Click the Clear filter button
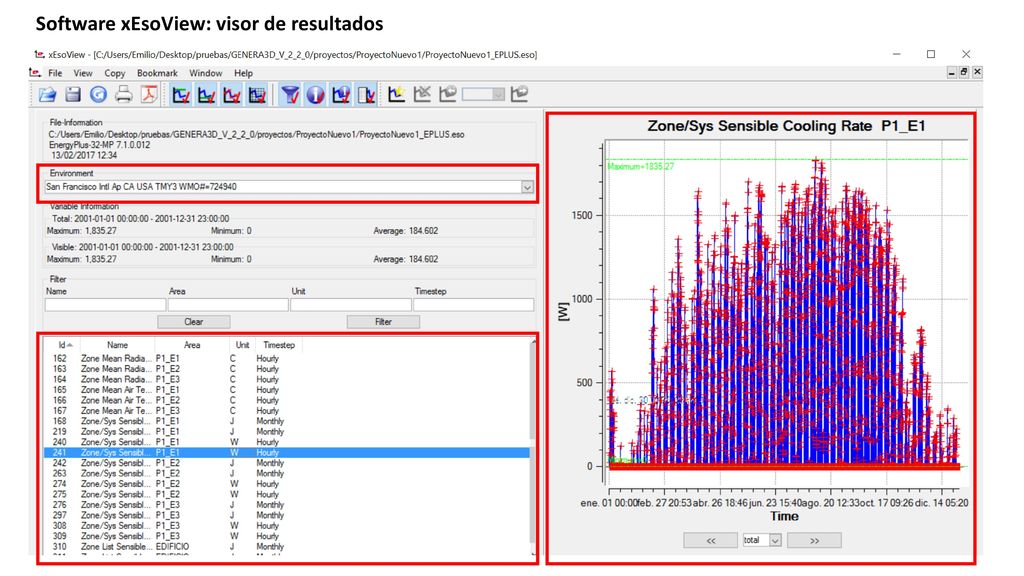This screenshot has height=576, width=1024. point(194,322)
